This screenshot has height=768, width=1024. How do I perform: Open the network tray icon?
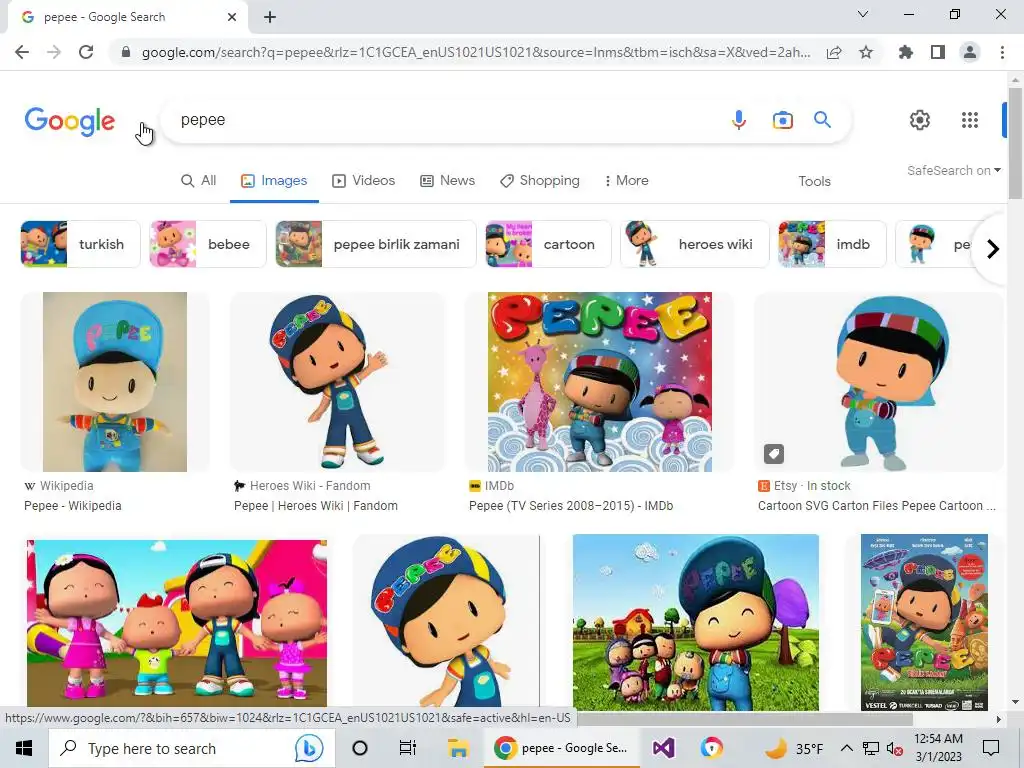coord(871,749)
